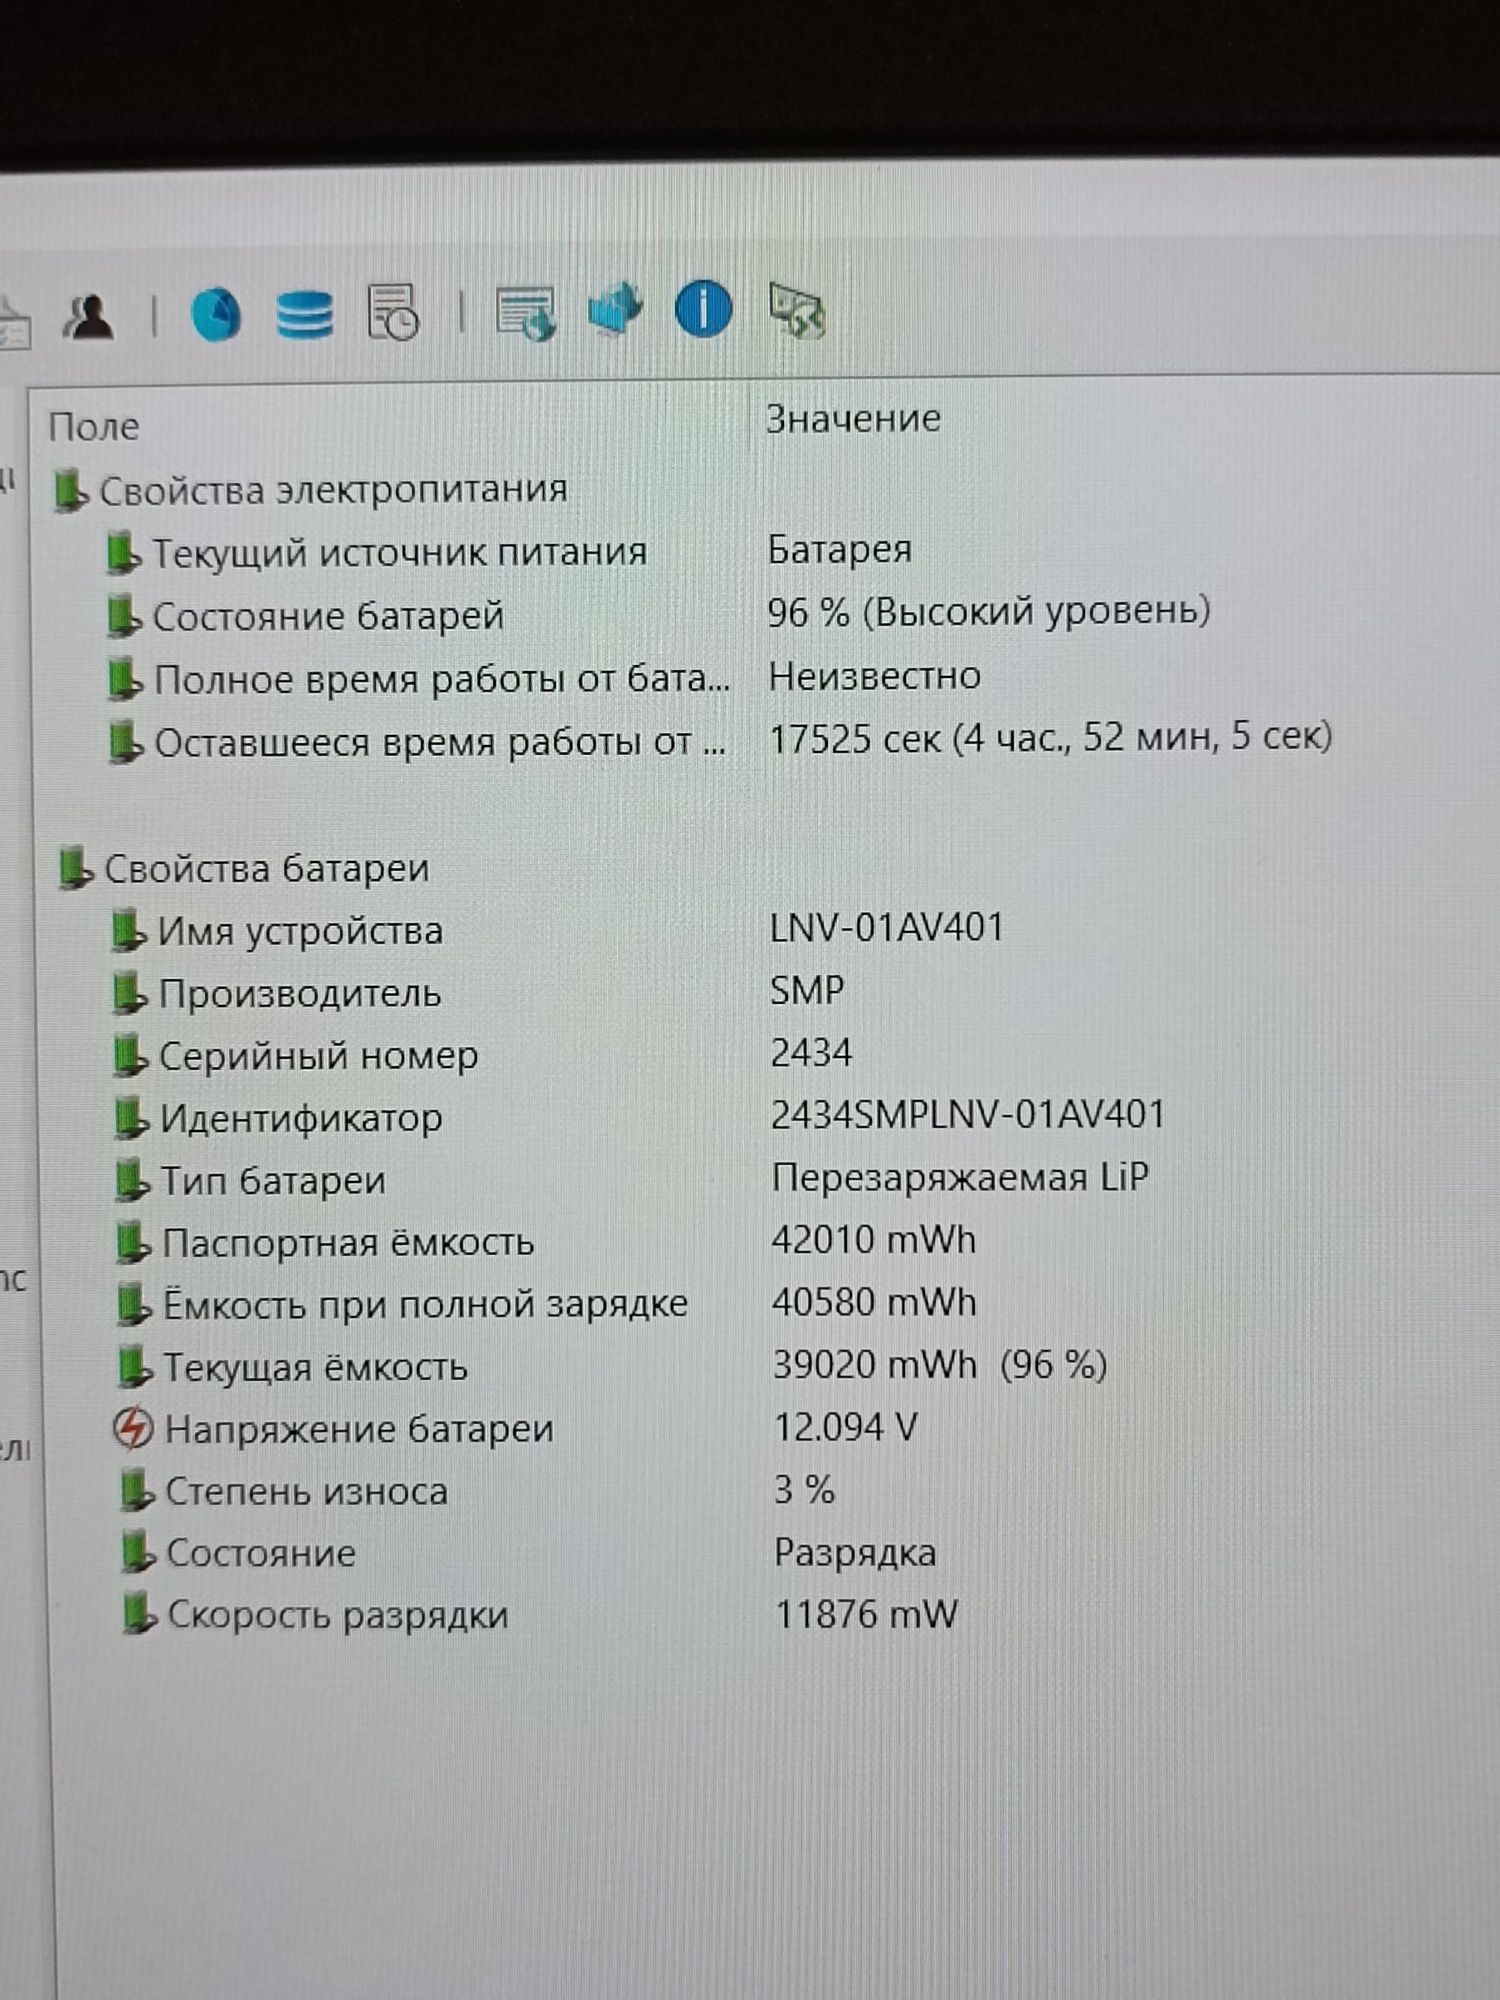Click the value LNV-01AV401

pyautogui.click(x=887, y=927)
